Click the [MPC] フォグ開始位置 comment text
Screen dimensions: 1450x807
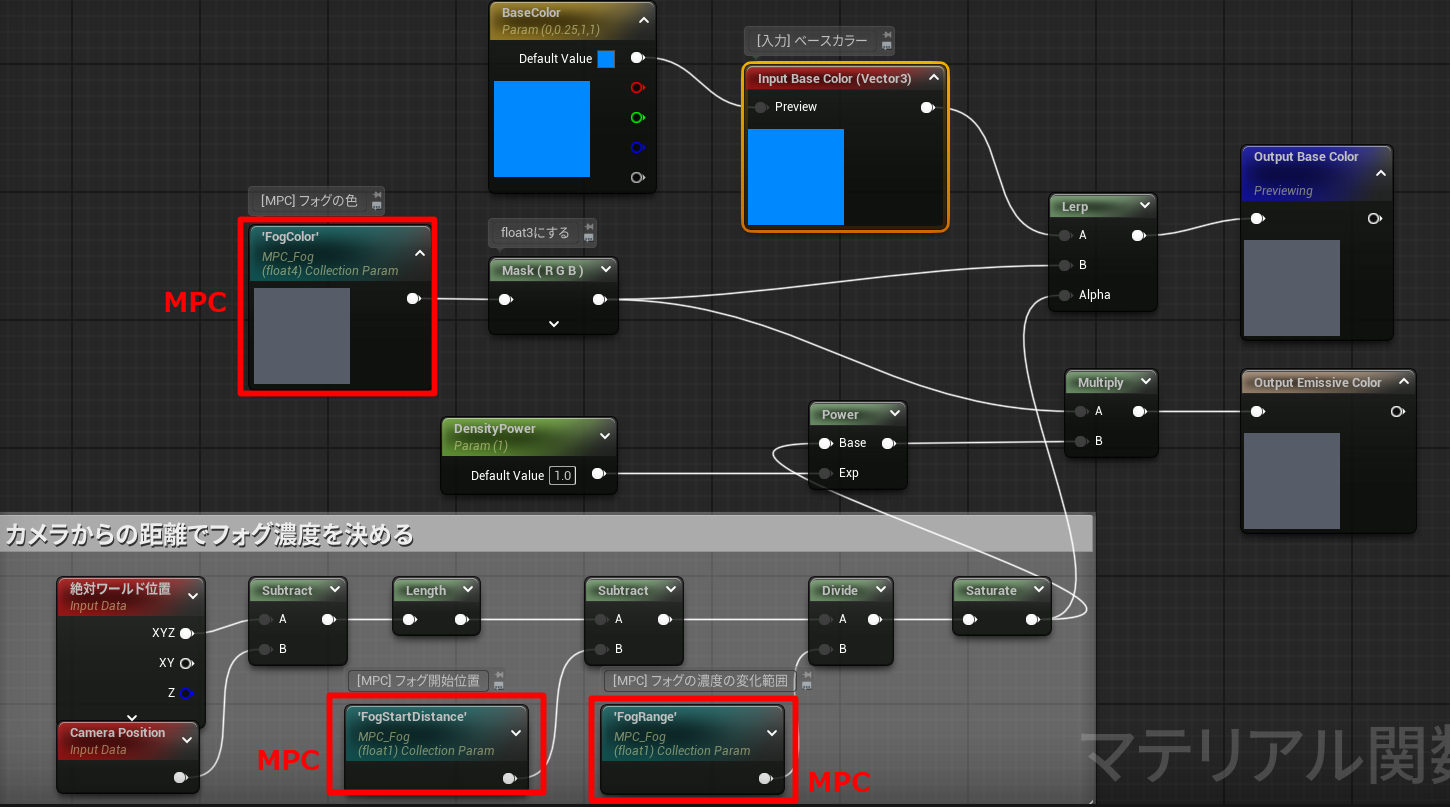(418, 681)
